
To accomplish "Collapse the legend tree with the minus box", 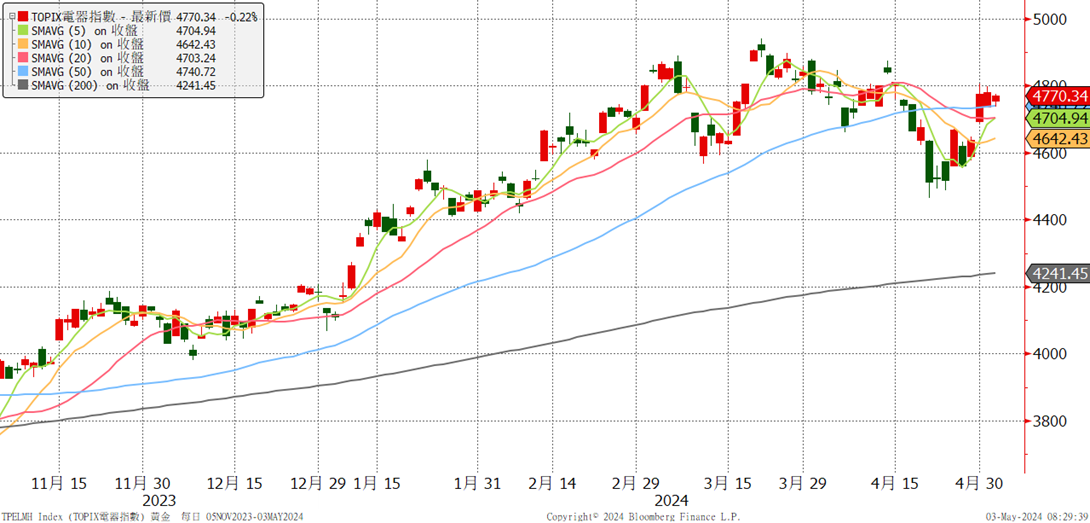I will 10,17.
